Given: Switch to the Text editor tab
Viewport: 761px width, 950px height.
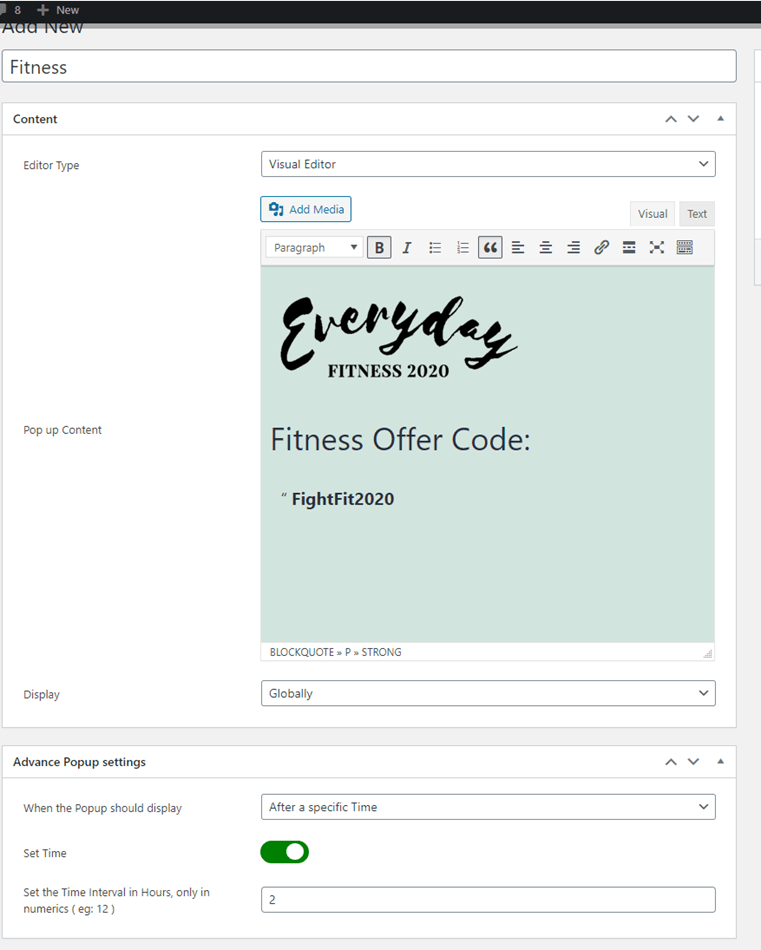Looking at the screenshot, I should (x=697, y=214).
